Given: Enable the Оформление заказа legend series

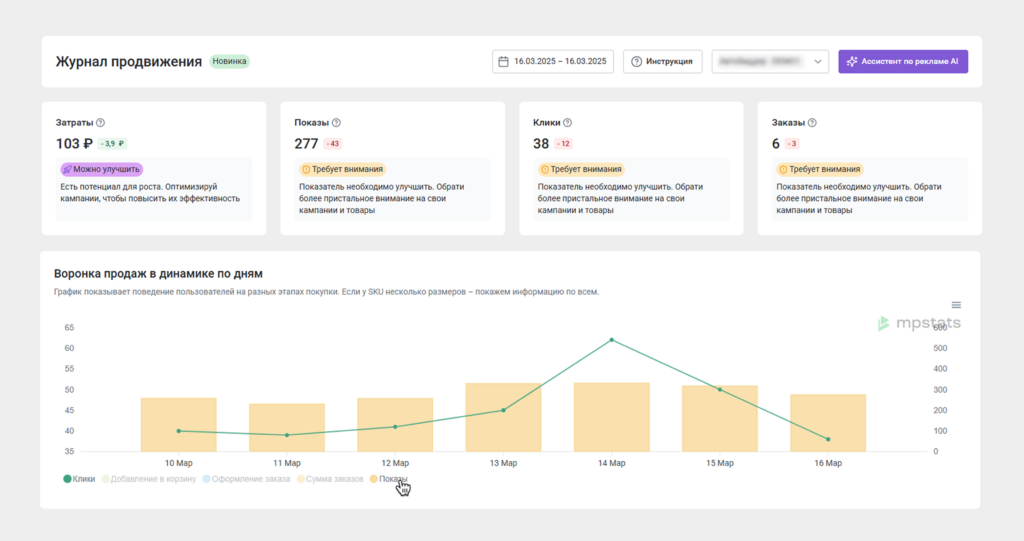Looking at the screenshot, I should coord(246,479).
